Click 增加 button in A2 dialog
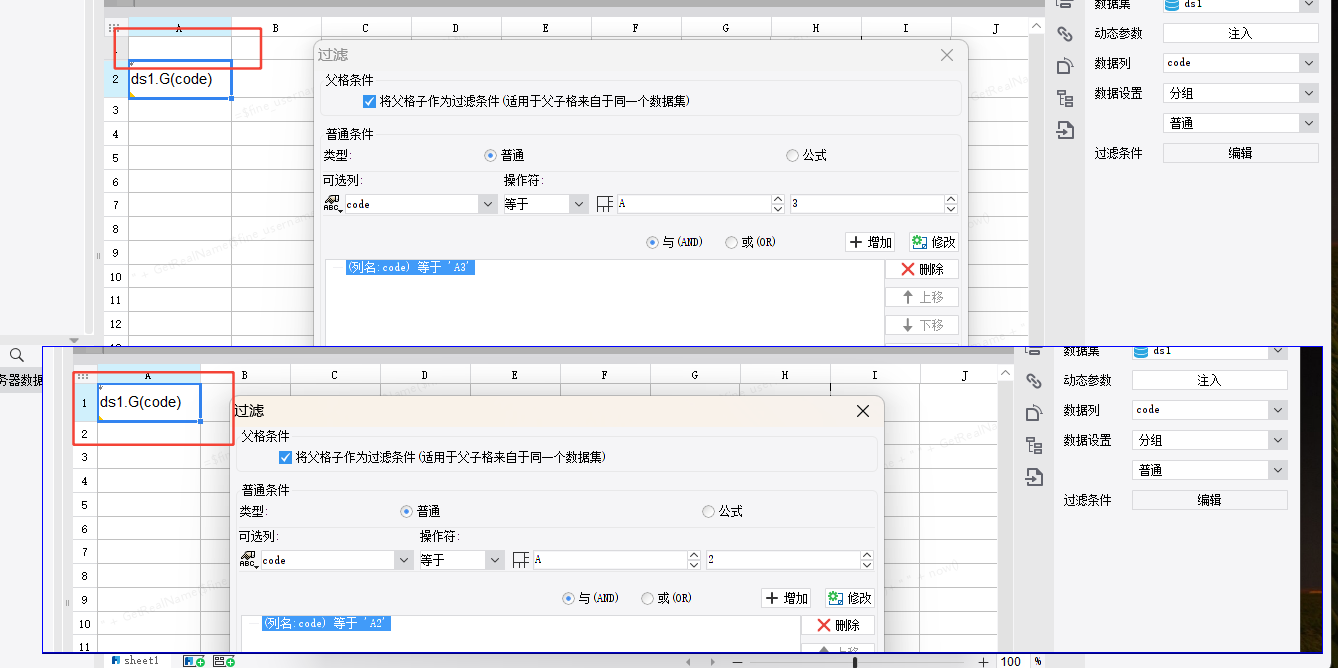The width and height of the screenshot is (1338, 668). pyautogui.click(x=788, y=598)
